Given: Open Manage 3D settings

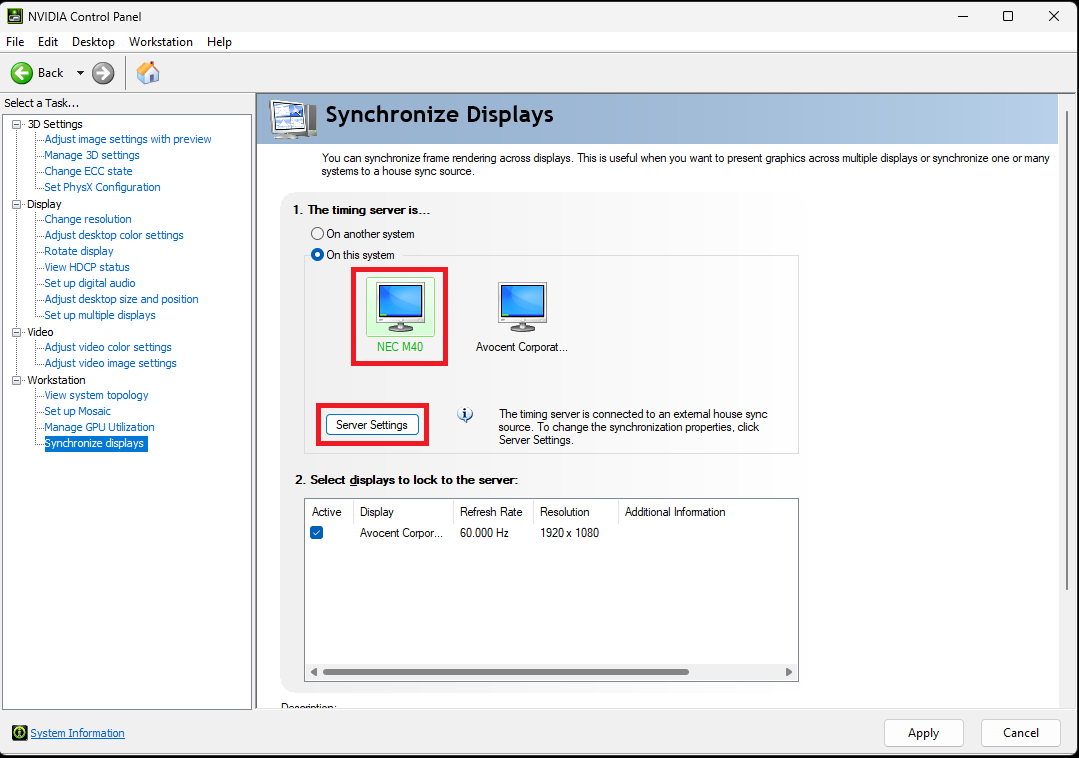Looking at the screenshot, I should click(92, 155).
